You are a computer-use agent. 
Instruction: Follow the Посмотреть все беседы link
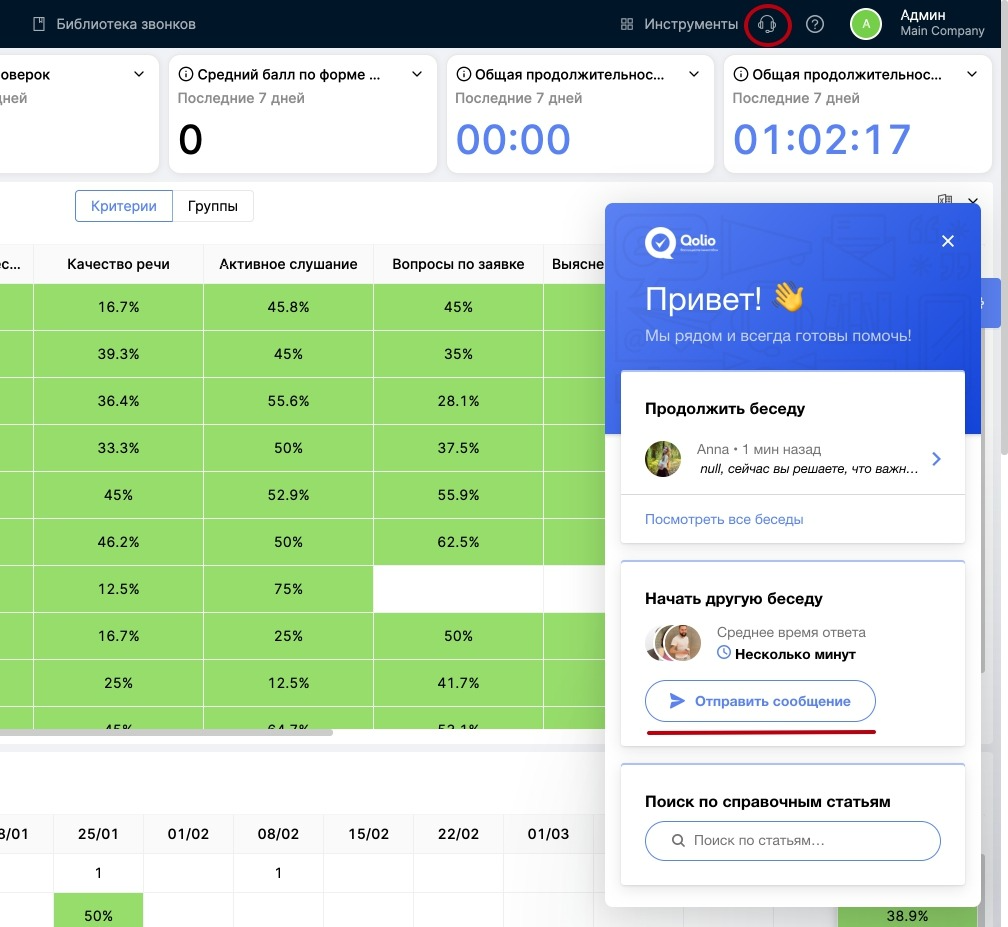point(724,519)
